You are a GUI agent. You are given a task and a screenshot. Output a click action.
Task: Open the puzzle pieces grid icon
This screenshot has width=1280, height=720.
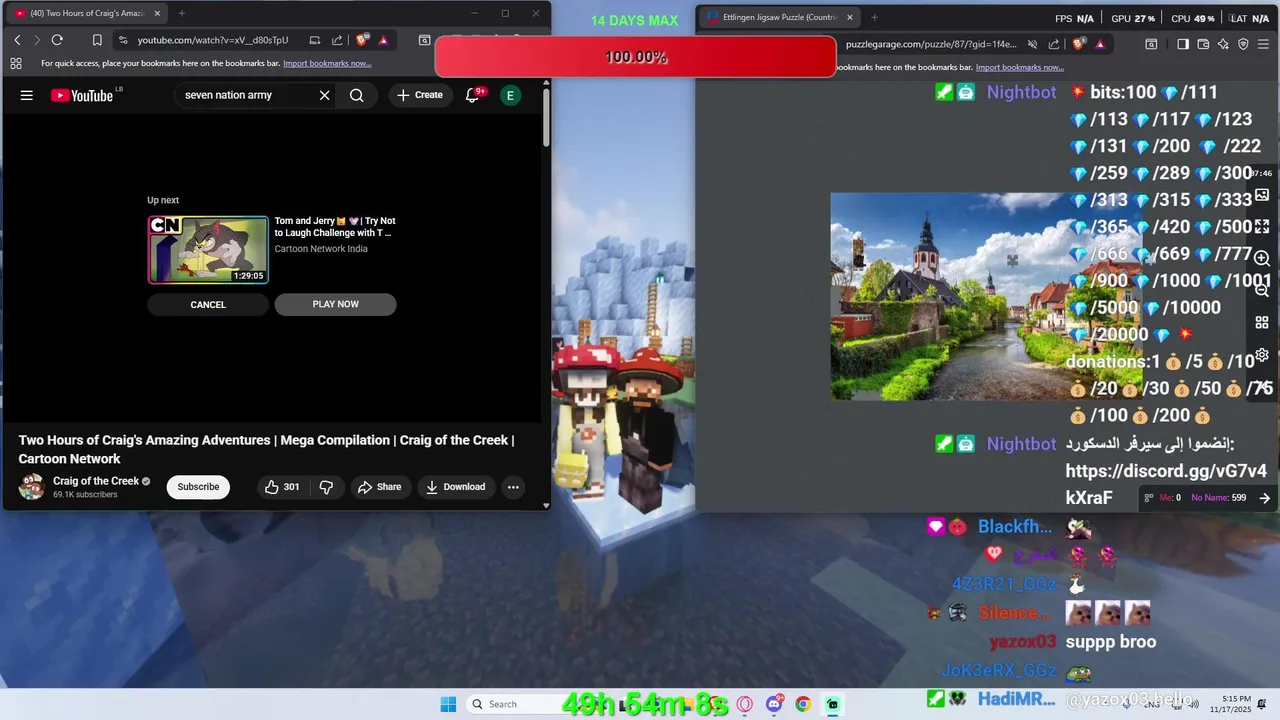(1262, 323)
